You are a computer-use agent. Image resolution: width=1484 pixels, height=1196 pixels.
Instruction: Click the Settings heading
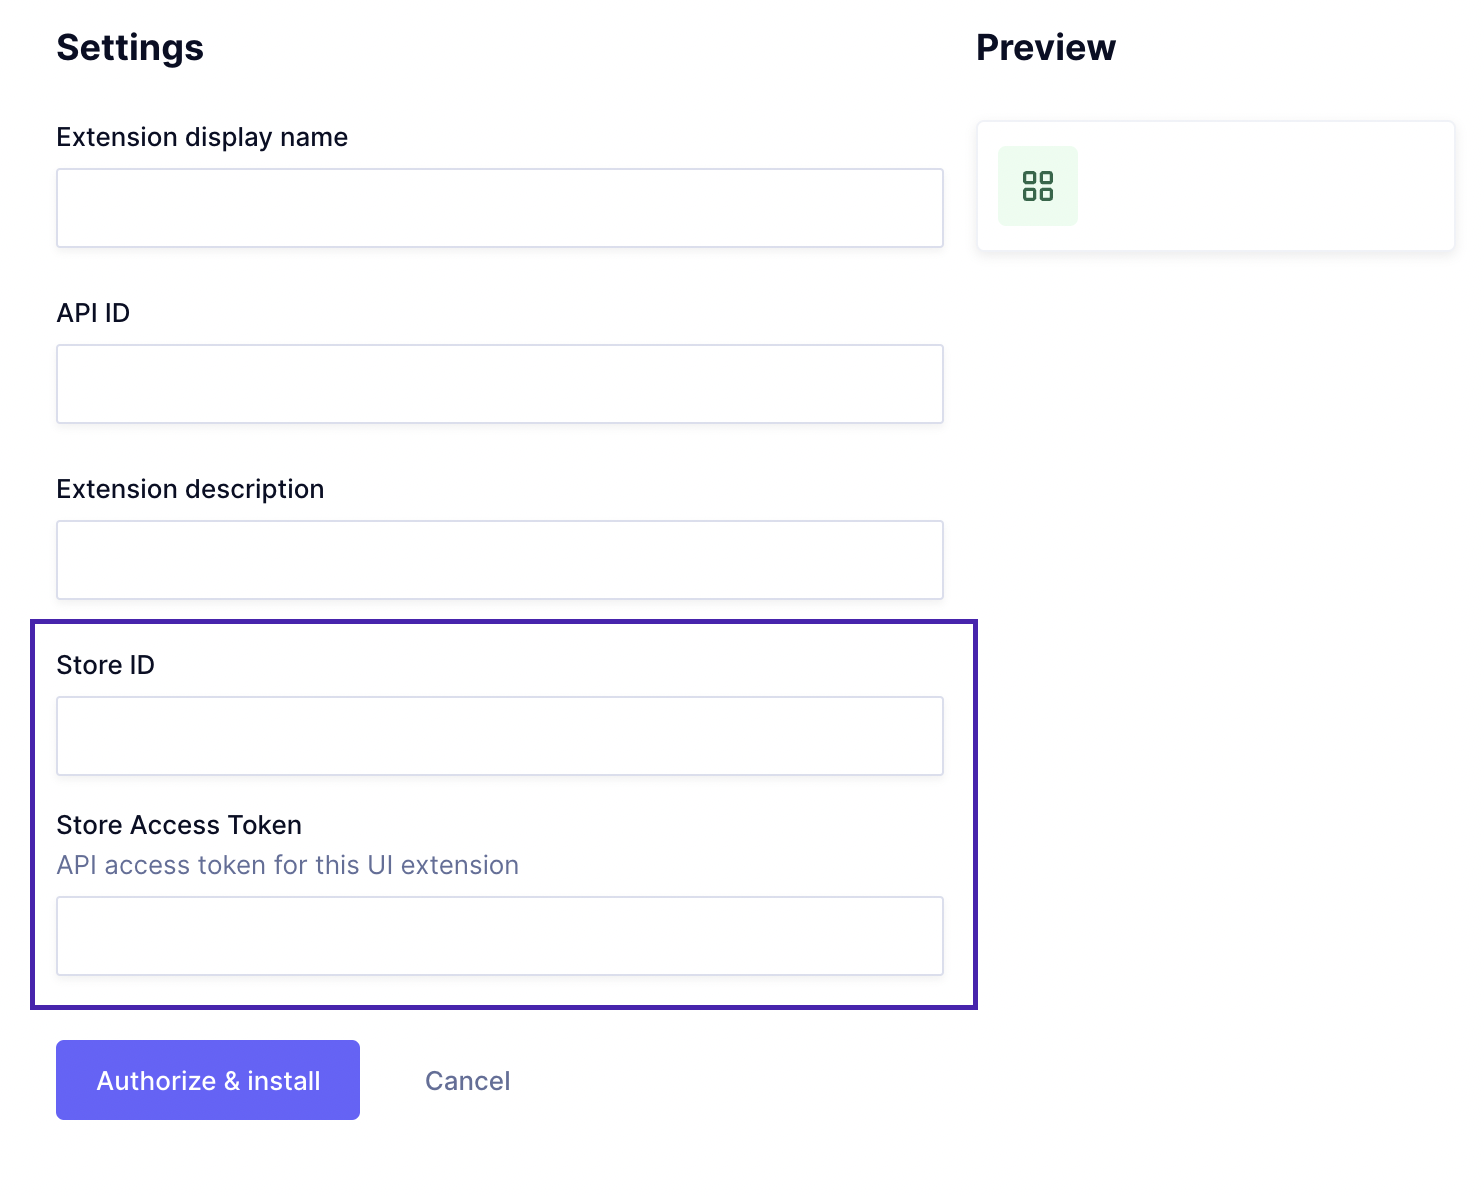click(130, 48)
